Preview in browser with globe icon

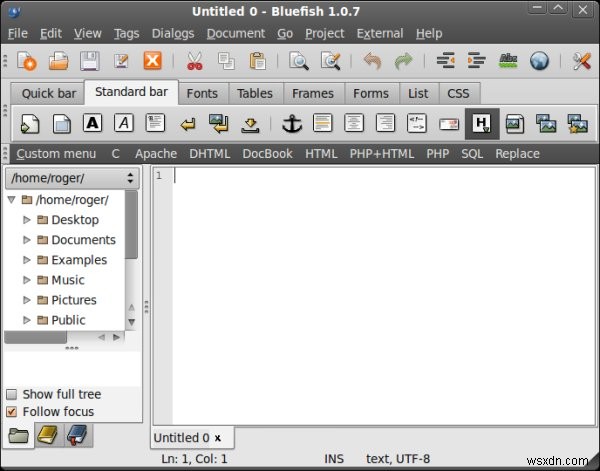539,61
